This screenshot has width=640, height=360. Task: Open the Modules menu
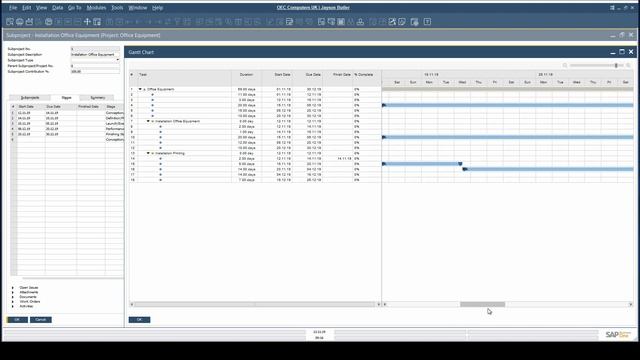click(96, 8)
